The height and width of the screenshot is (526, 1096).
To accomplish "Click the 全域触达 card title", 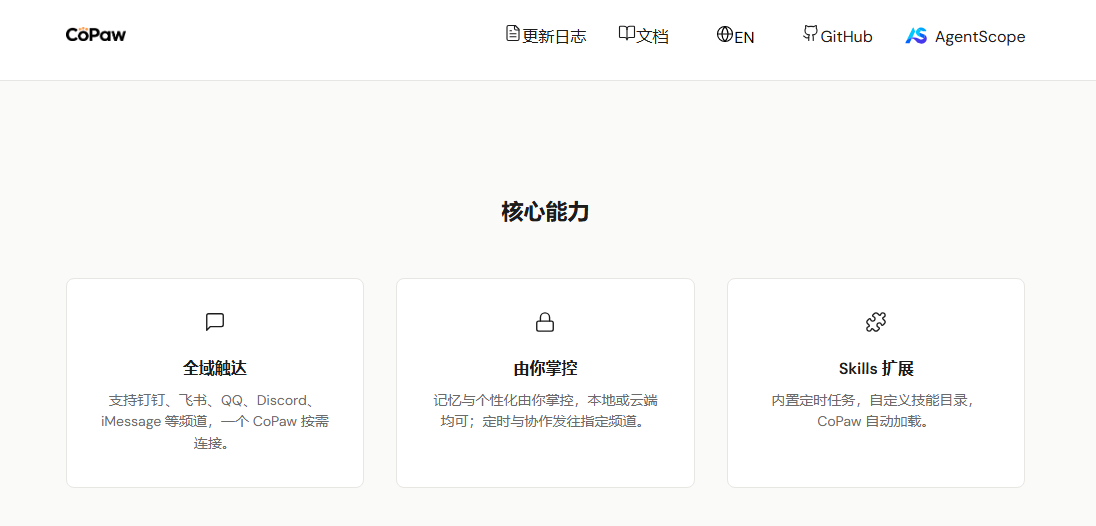I will (x=215, y=368).
